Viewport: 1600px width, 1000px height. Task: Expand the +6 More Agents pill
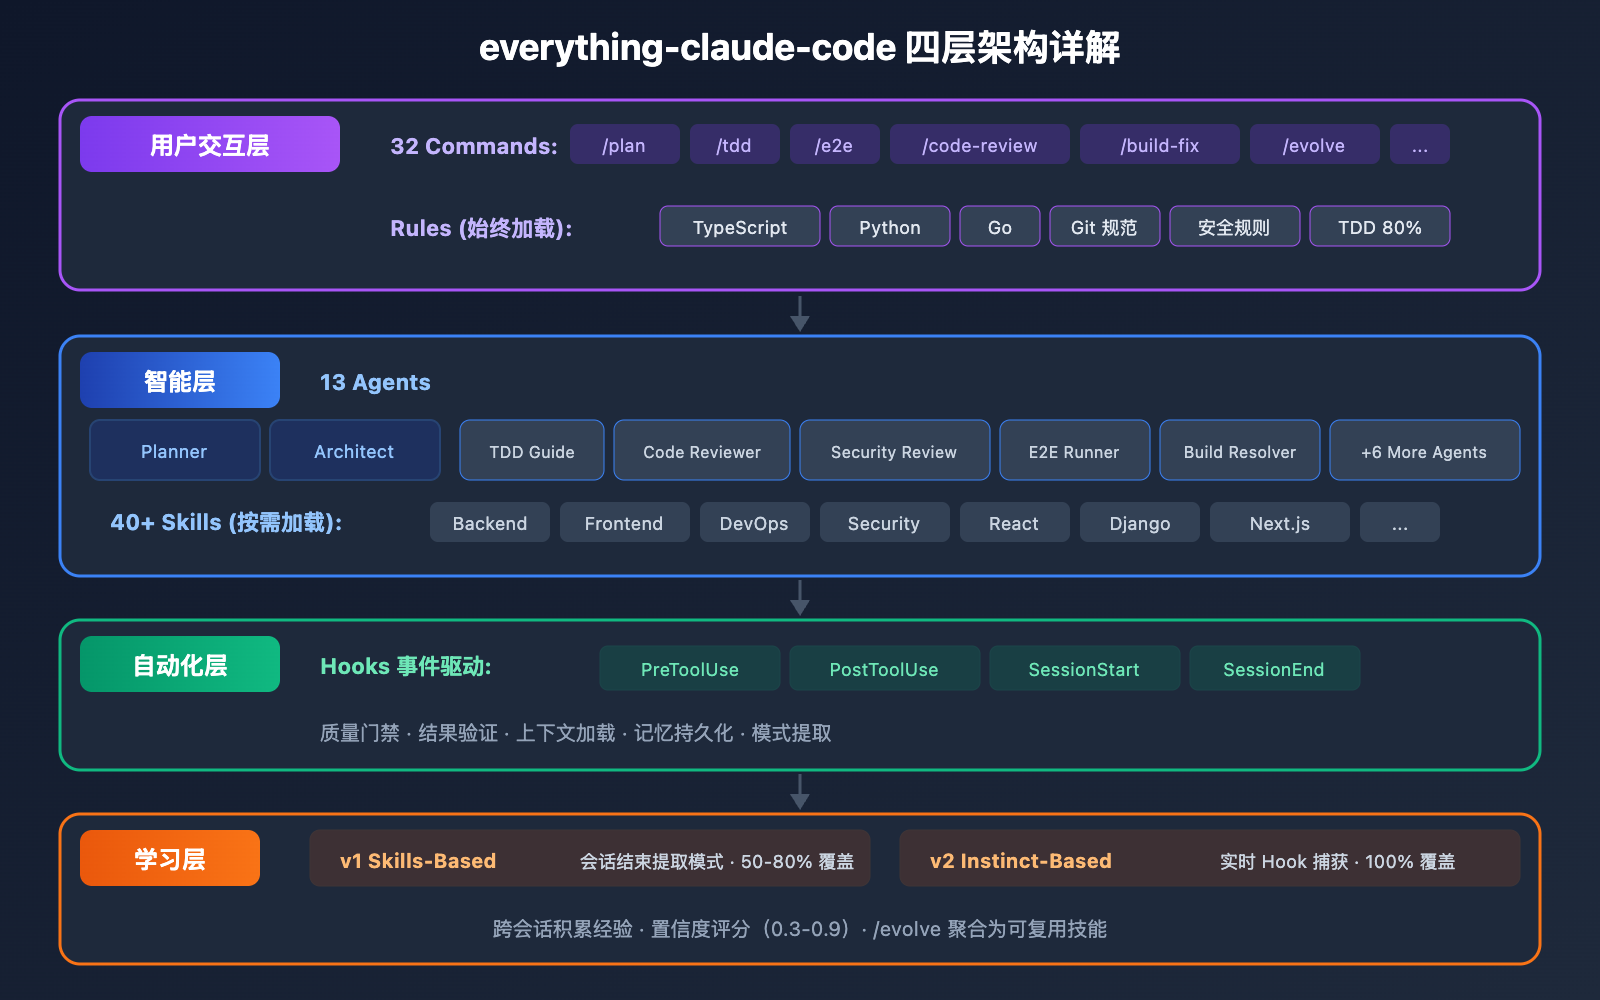1424,450
